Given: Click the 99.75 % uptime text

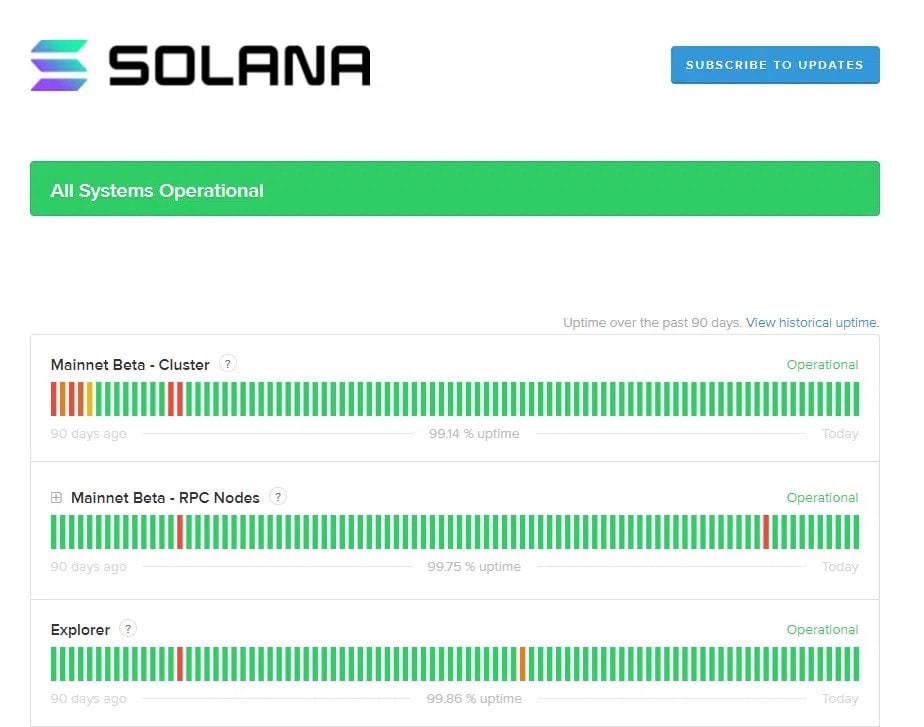Looking at the screenshot, I should pyautogui.click(x=474, y=567).
